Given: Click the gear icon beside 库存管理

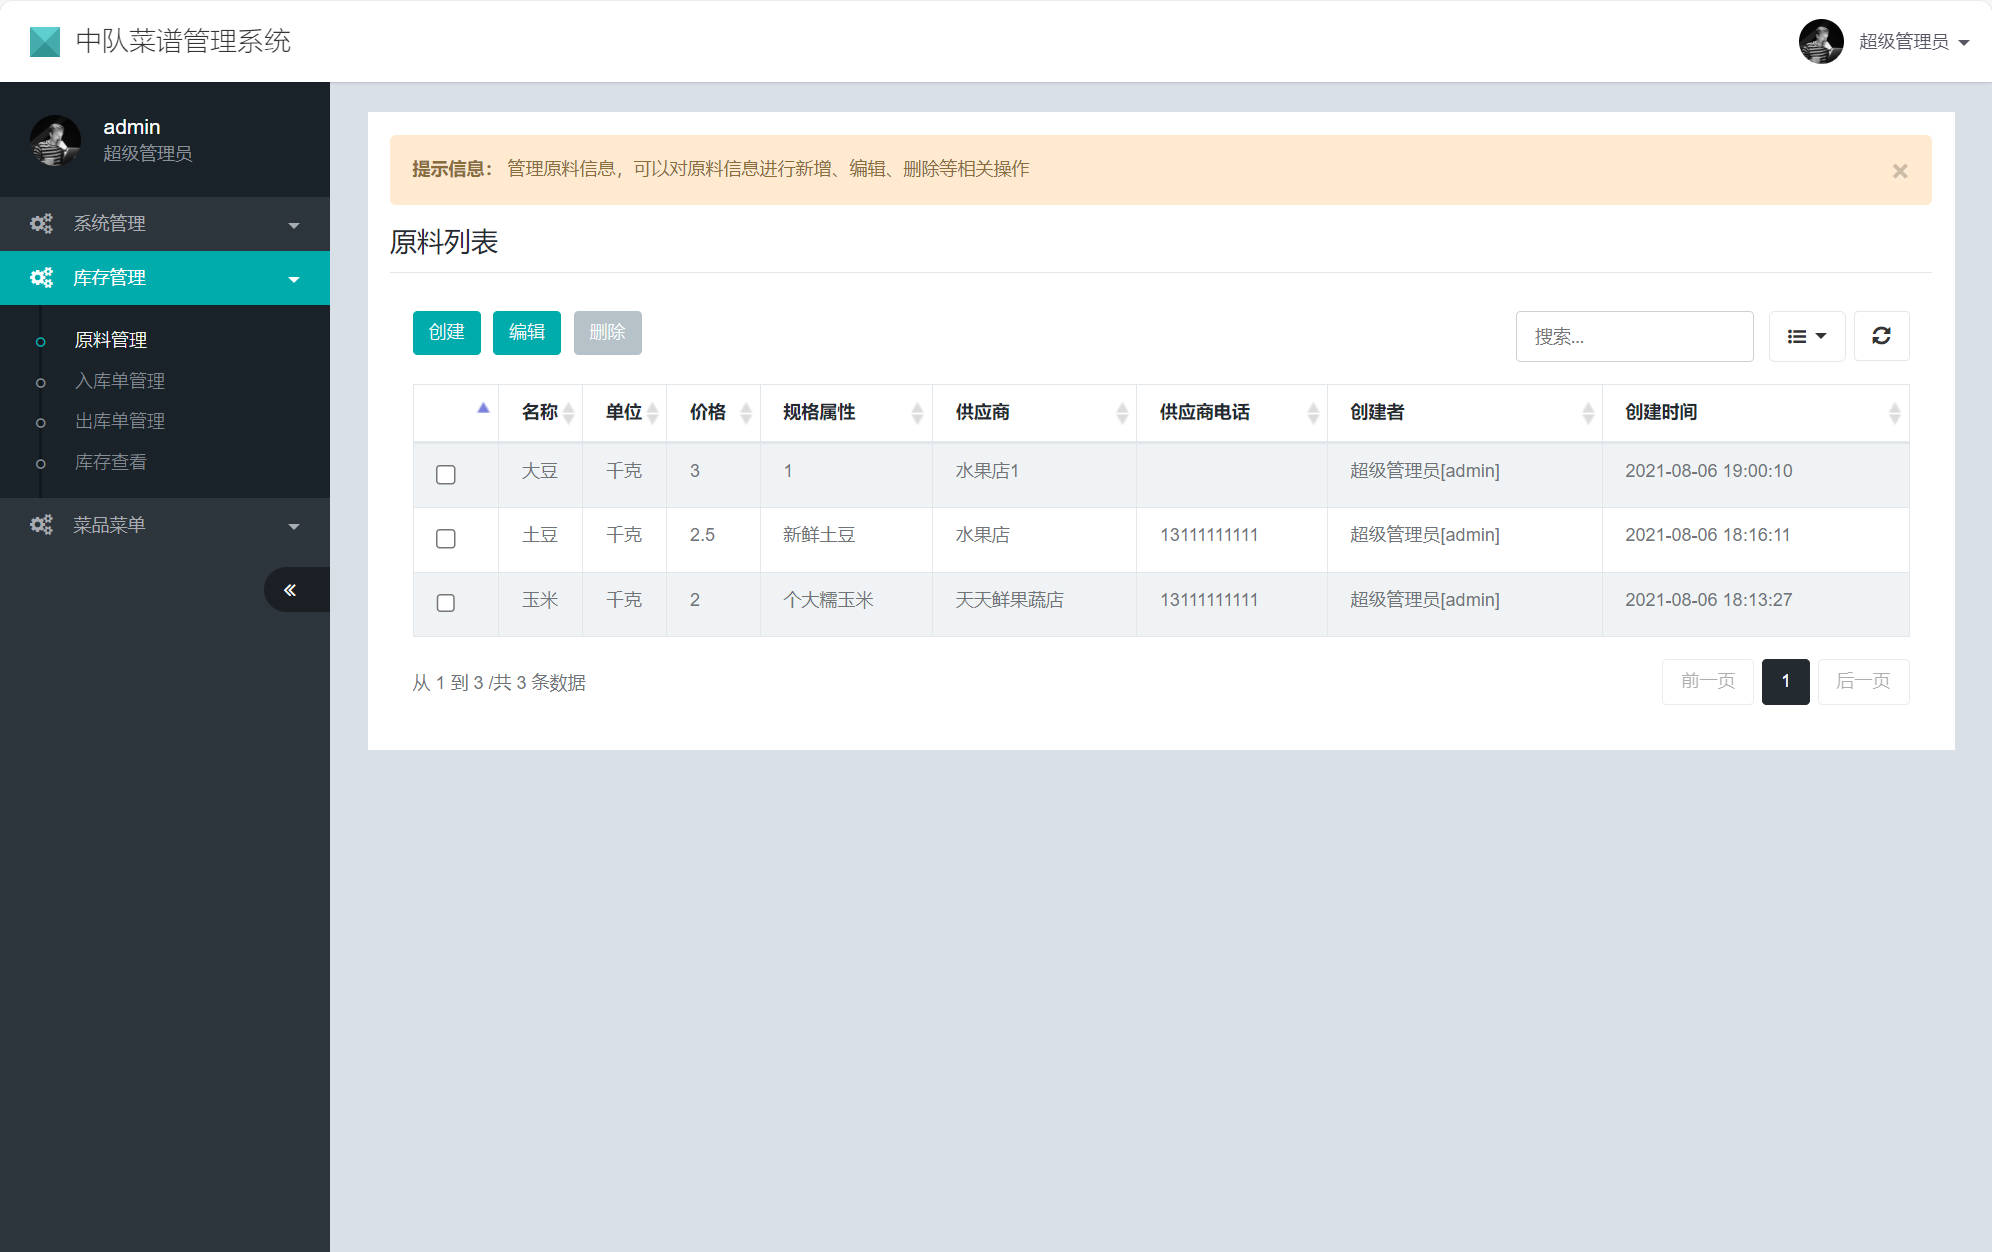Looking at the screenshot, I should pos(41,277).
